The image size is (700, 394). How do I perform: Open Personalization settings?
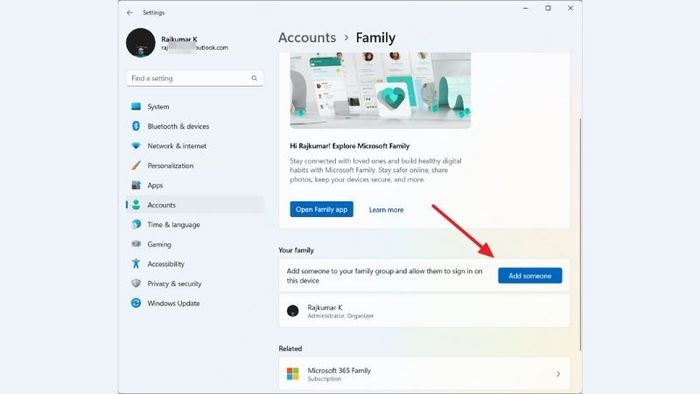tap(195, 165)
